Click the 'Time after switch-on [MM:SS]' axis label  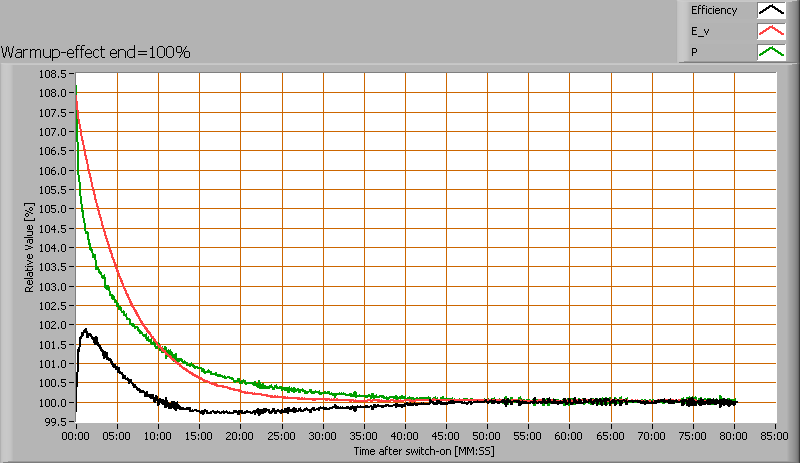424,451
